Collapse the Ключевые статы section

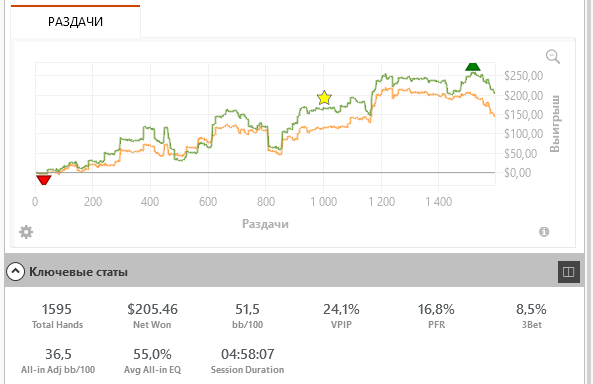16,271
